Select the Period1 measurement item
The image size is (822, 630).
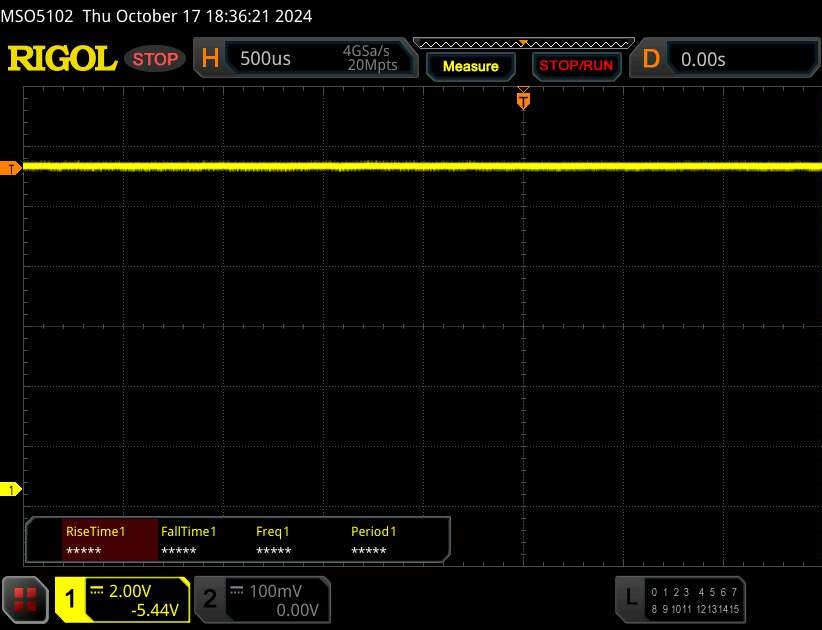click(x=373, y=540)
